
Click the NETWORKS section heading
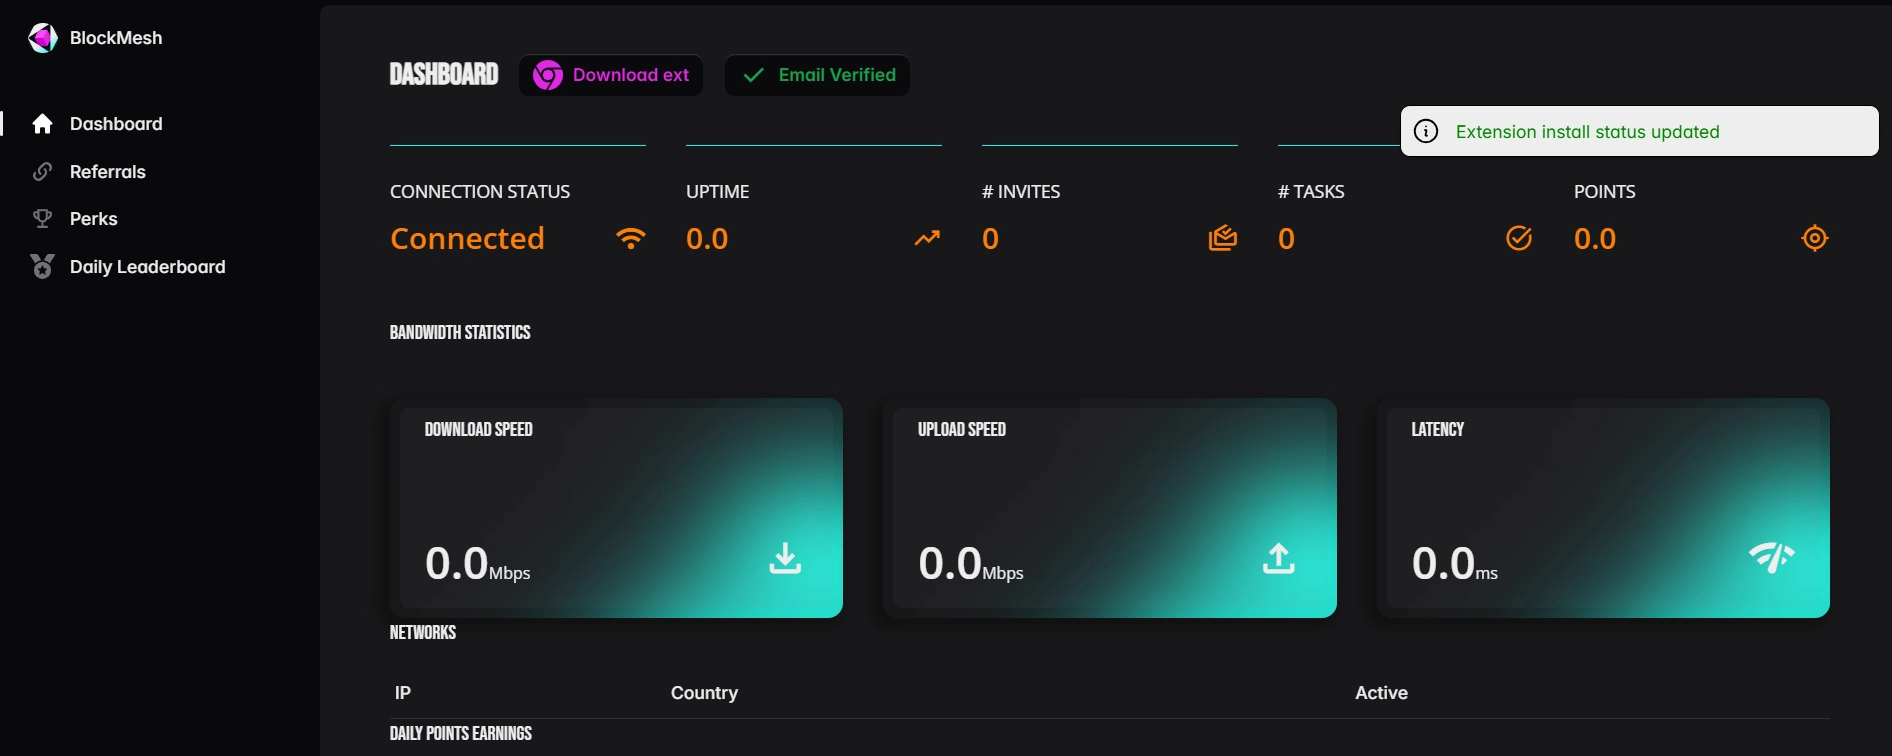tap(423, 633)
